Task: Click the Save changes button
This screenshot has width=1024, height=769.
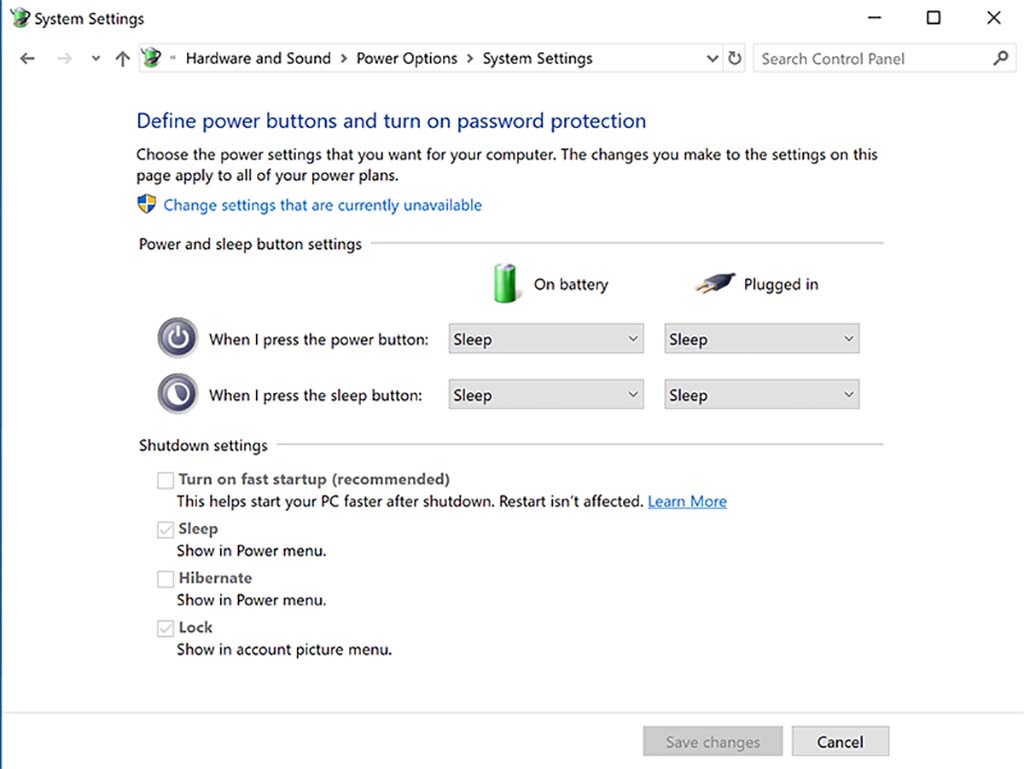Action: click(712, 742)
